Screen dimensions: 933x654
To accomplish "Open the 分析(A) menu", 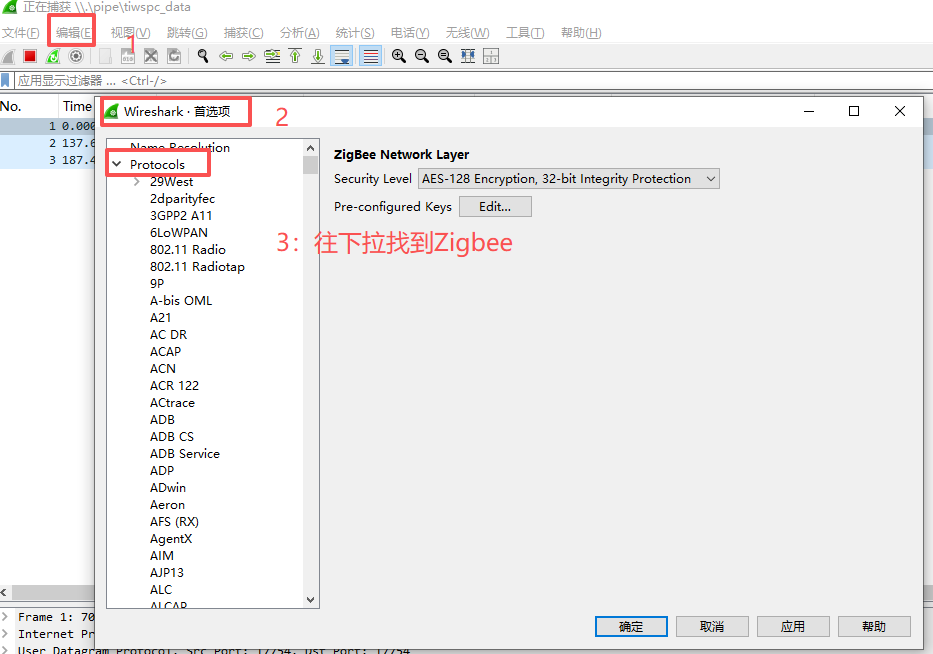I will (300, 33).
